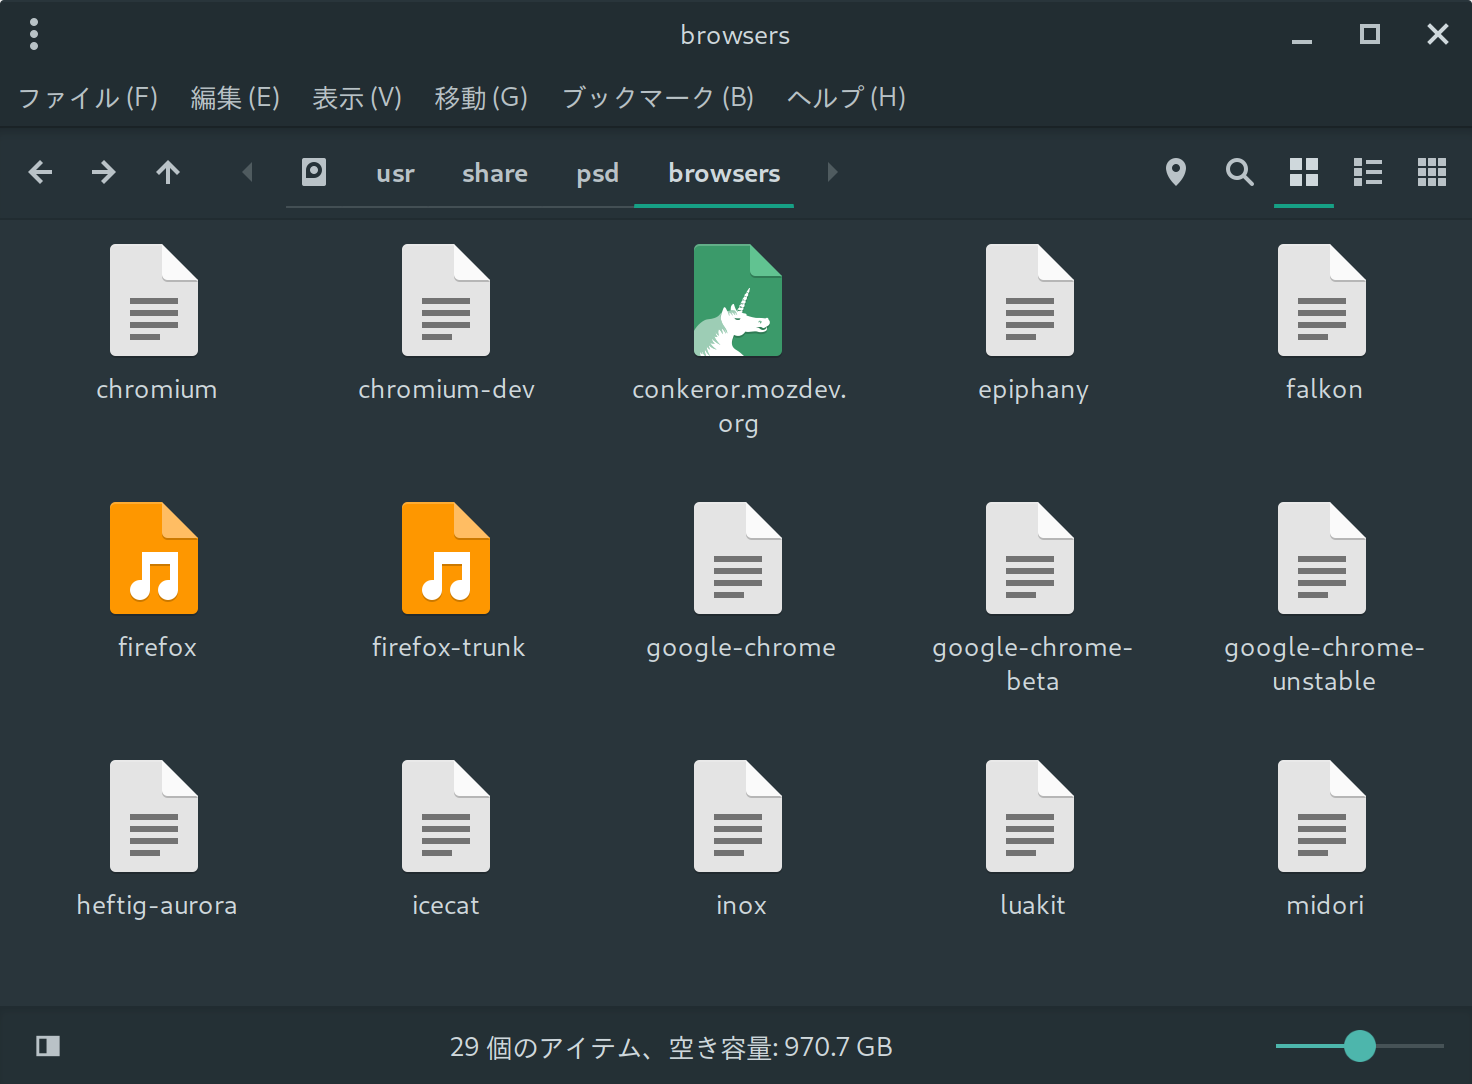Select the icecat file icon
1472x1084 pixels.
[446, 816]
